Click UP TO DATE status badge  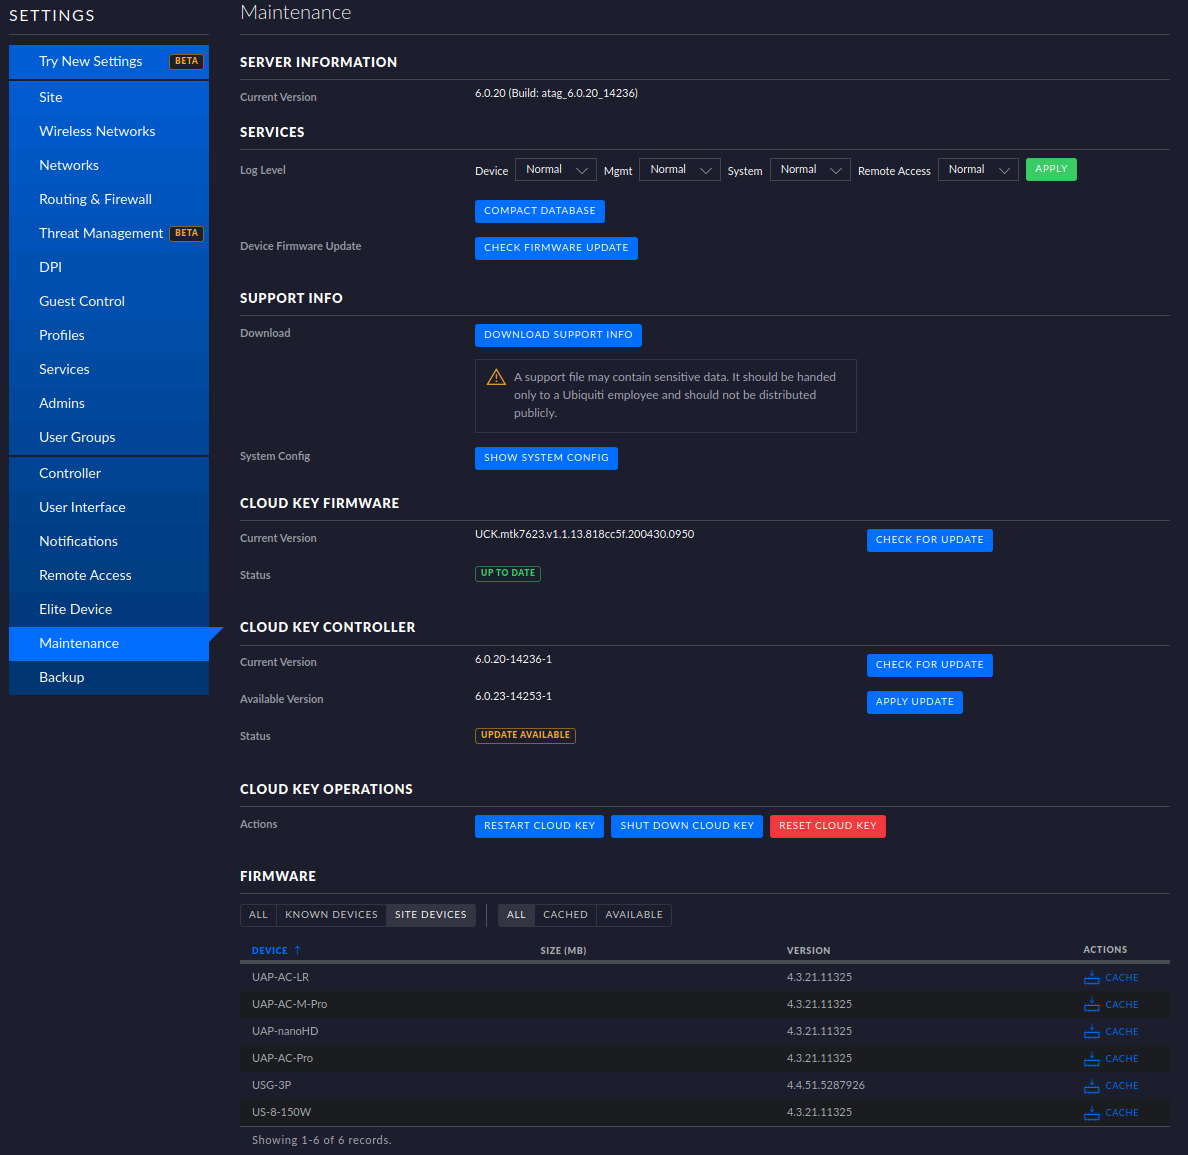pyautogui.click(x=508, y=574)
